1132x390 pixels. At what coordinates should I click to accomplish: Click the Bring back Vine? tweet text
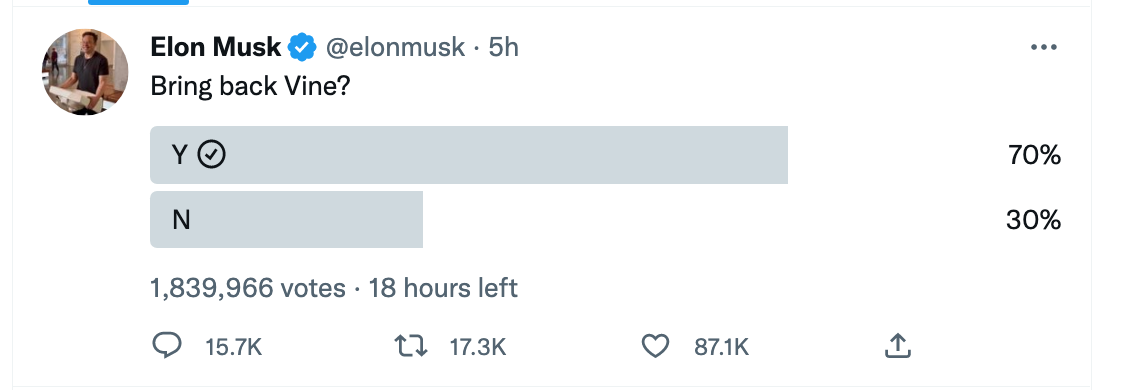[x=250, y=86]
